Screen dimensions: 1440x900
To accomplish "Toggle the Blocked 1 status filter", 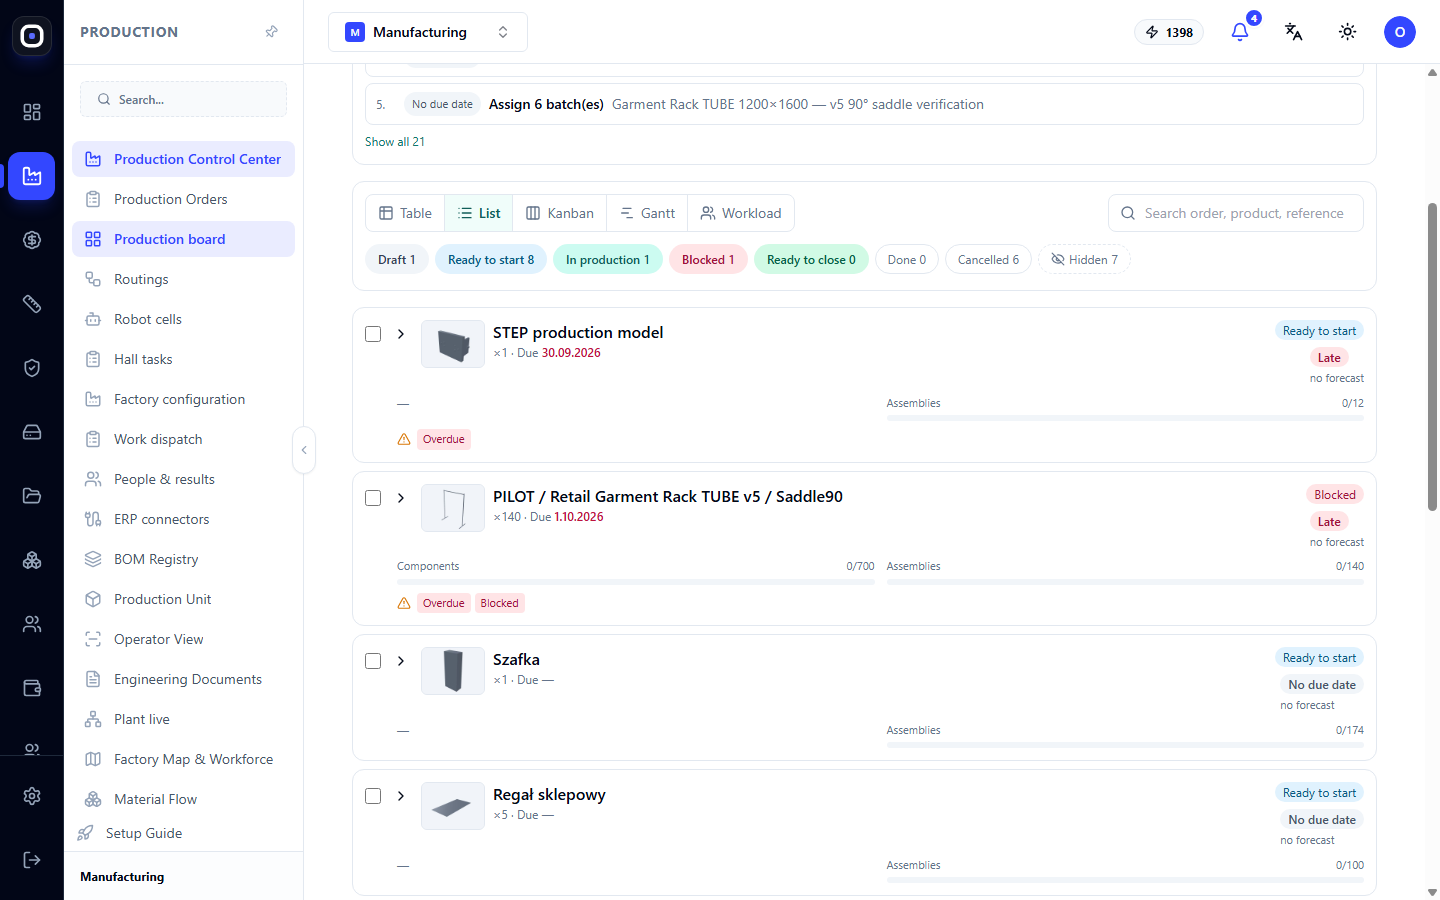I will tap(708, 260).
